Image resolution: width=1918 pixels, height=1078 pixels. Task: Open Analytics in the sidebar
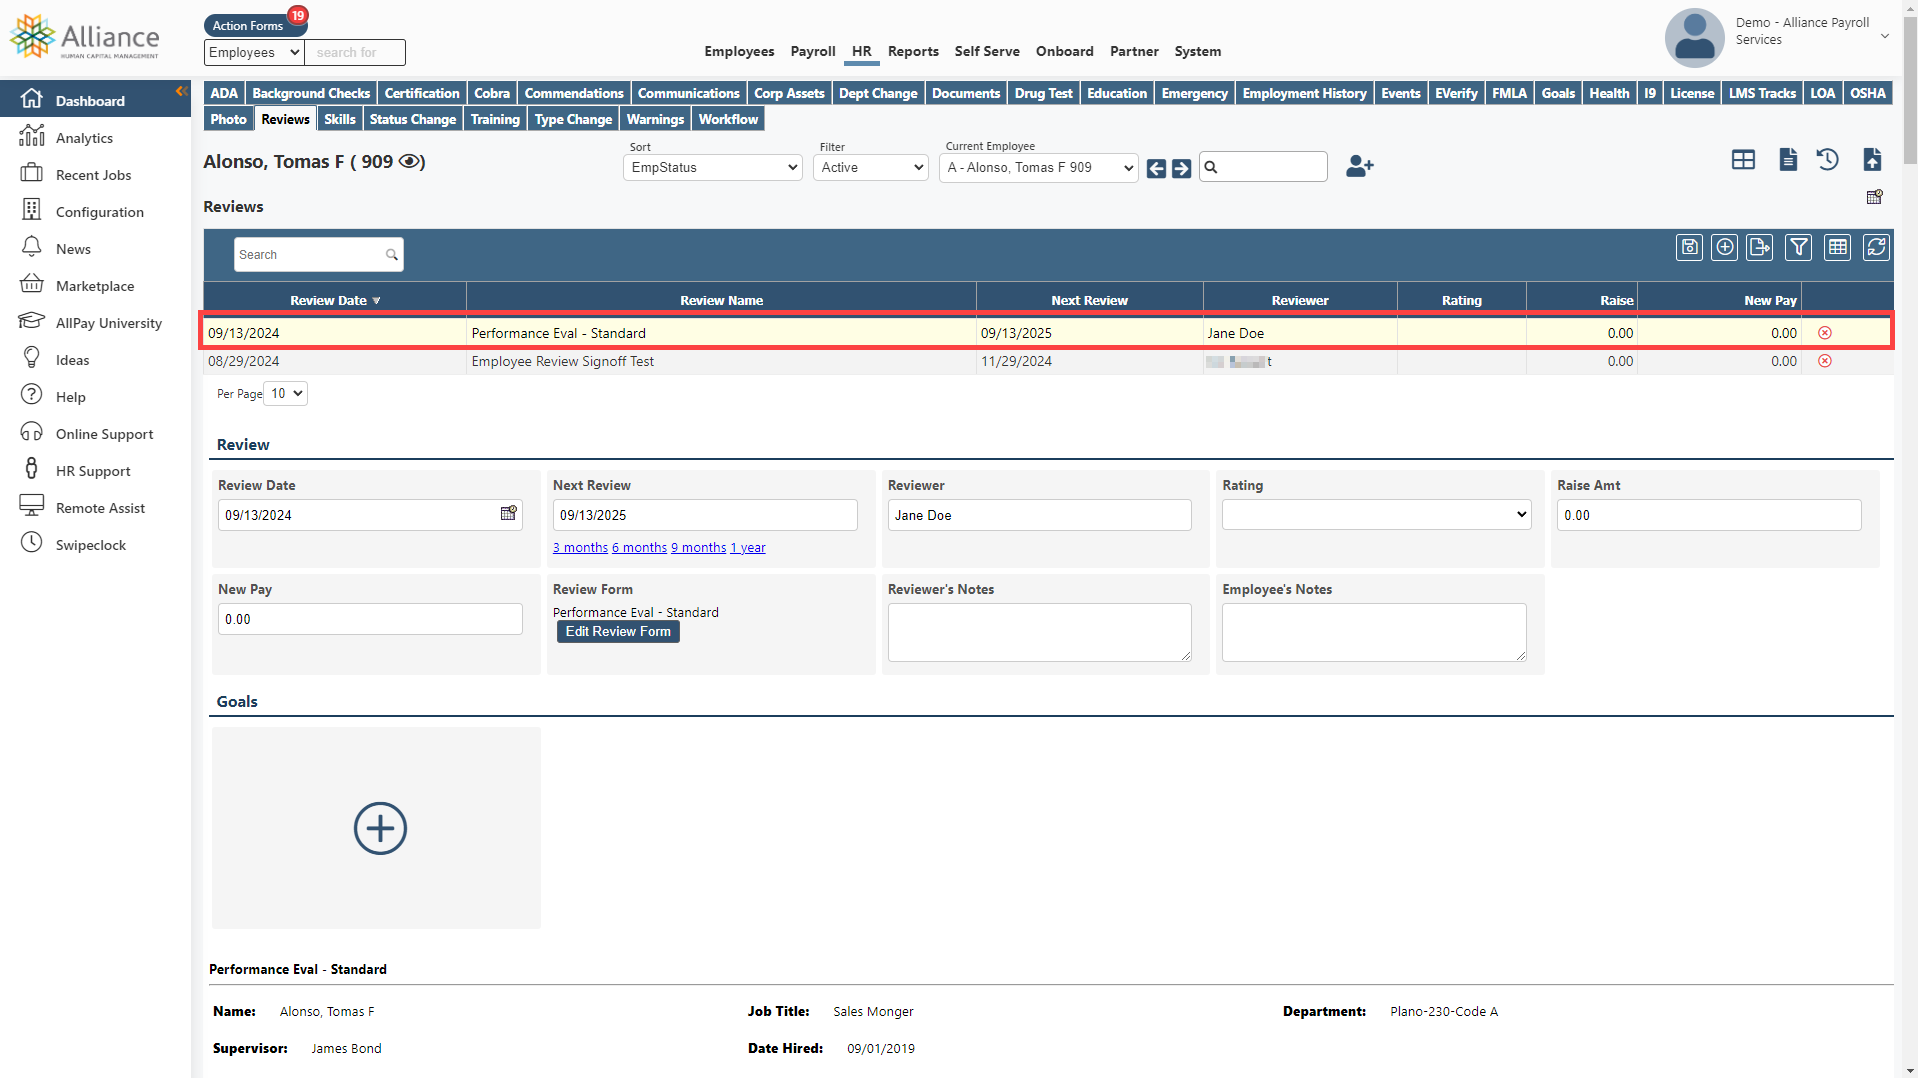pyautogui.click(x=84, y=138)
